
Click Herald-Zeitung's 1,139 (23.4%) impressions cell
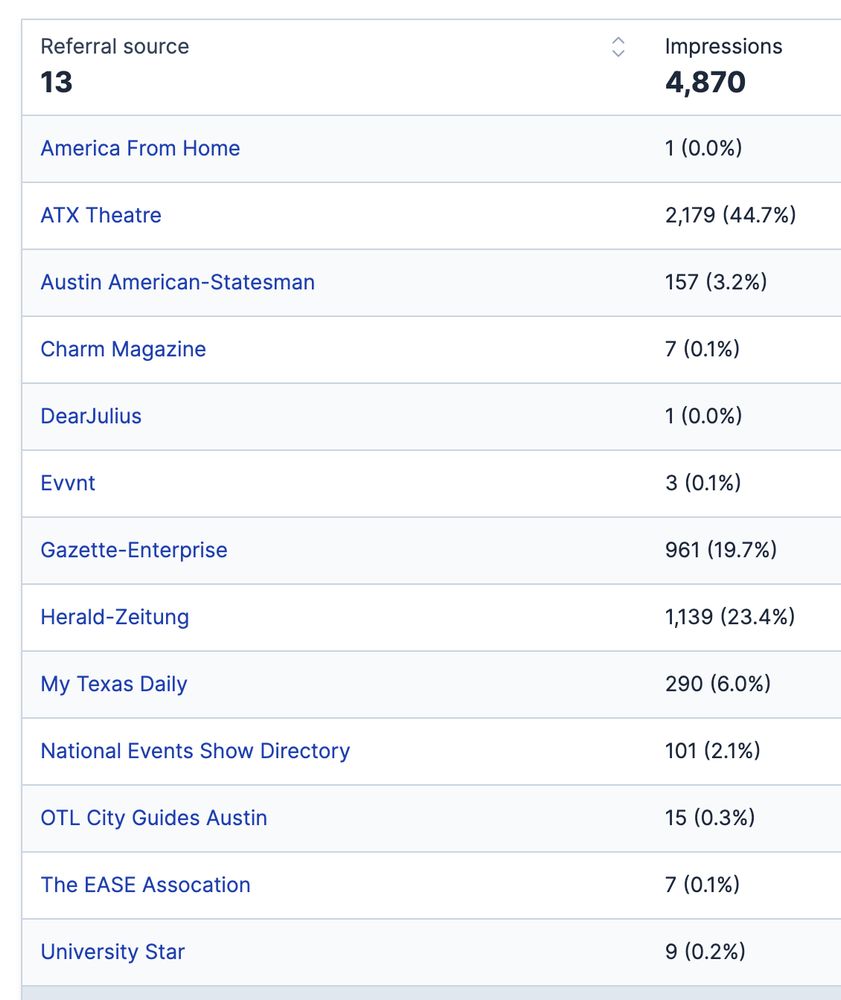[x=730, y=618]
